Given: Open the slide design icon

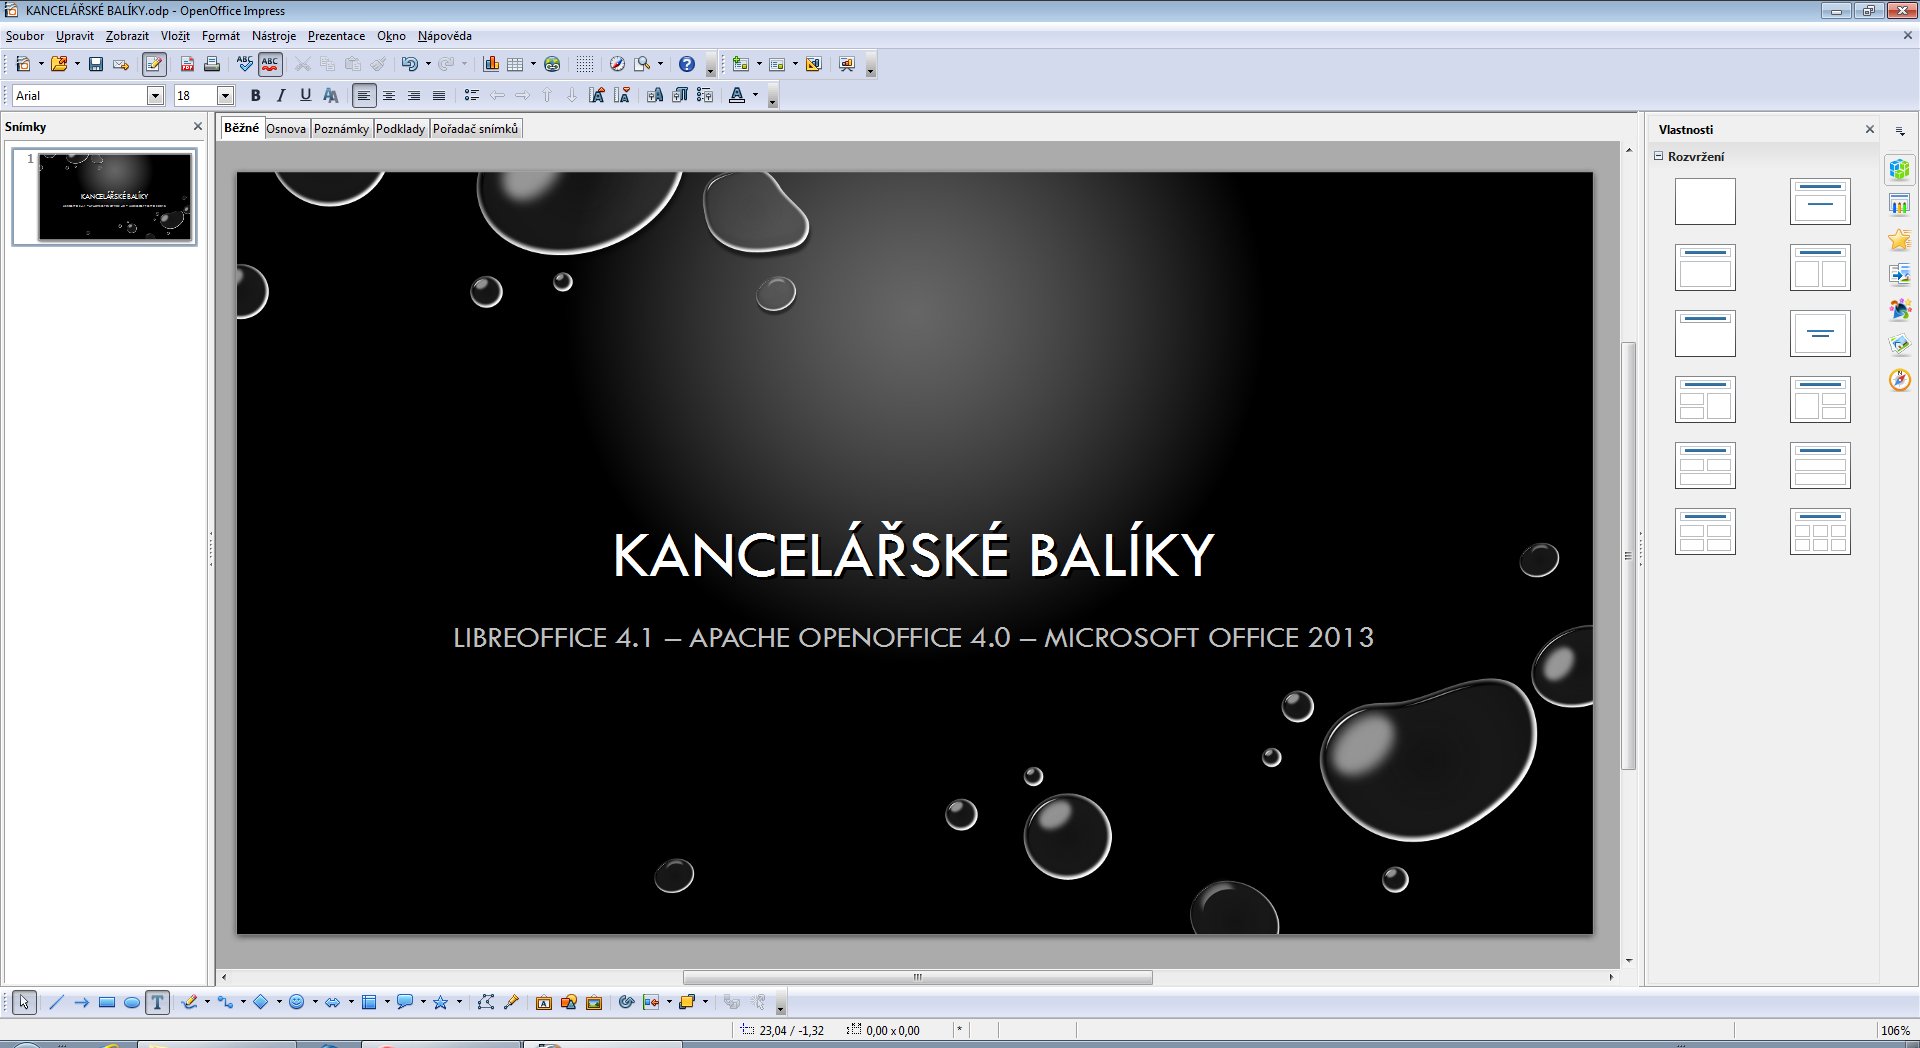Looking at the screenshot, I should (814, 64).
